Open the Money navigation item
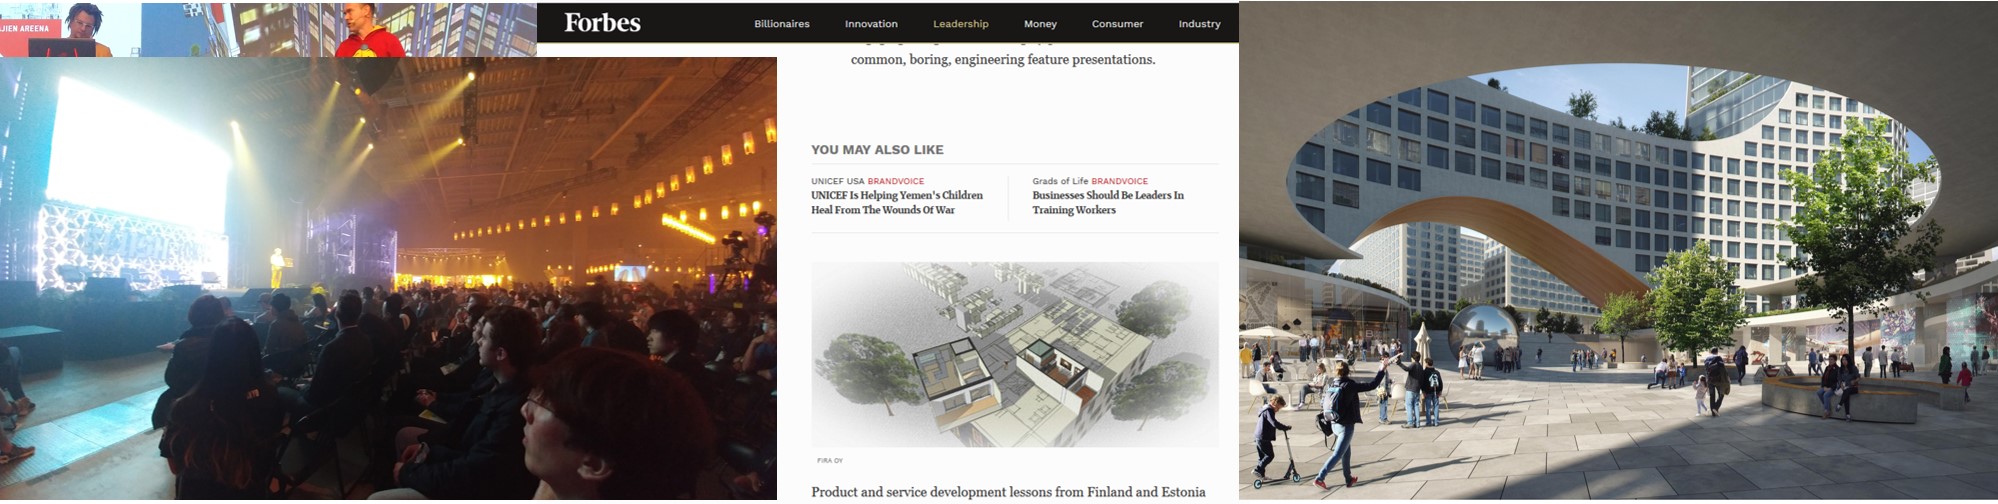The width and height of the screenshot is (1998, 504). pos(1040,24)
